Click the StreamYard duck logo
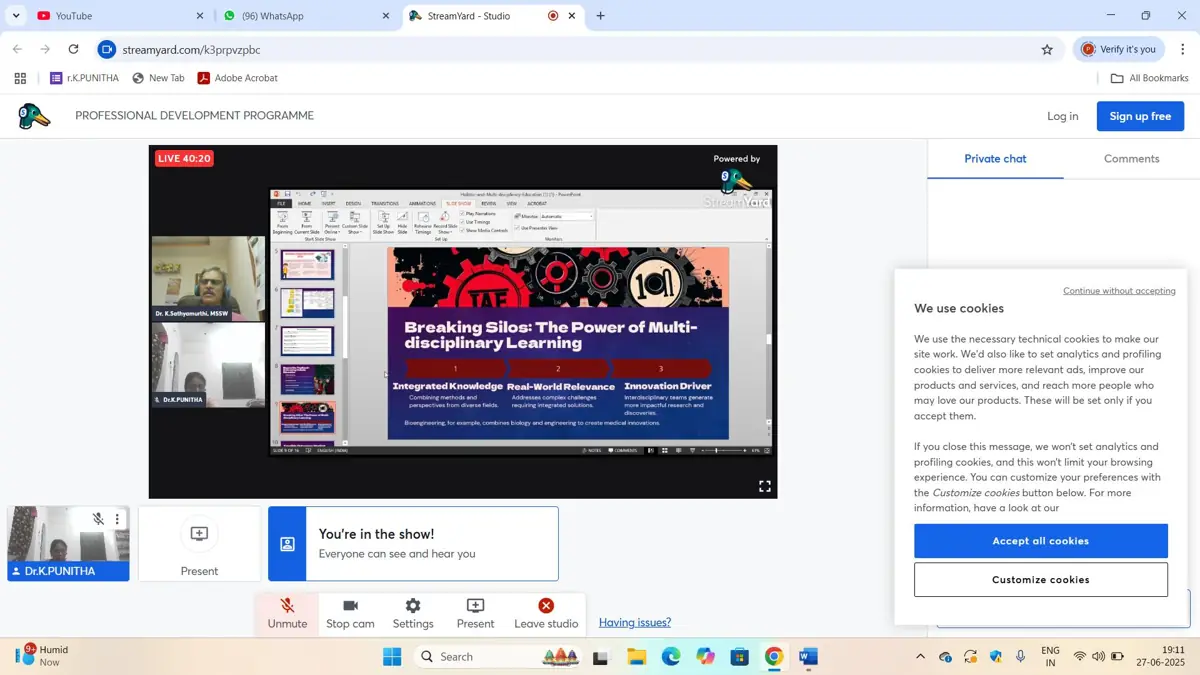This screenshot has width=1200, height=675. point(35,116)
